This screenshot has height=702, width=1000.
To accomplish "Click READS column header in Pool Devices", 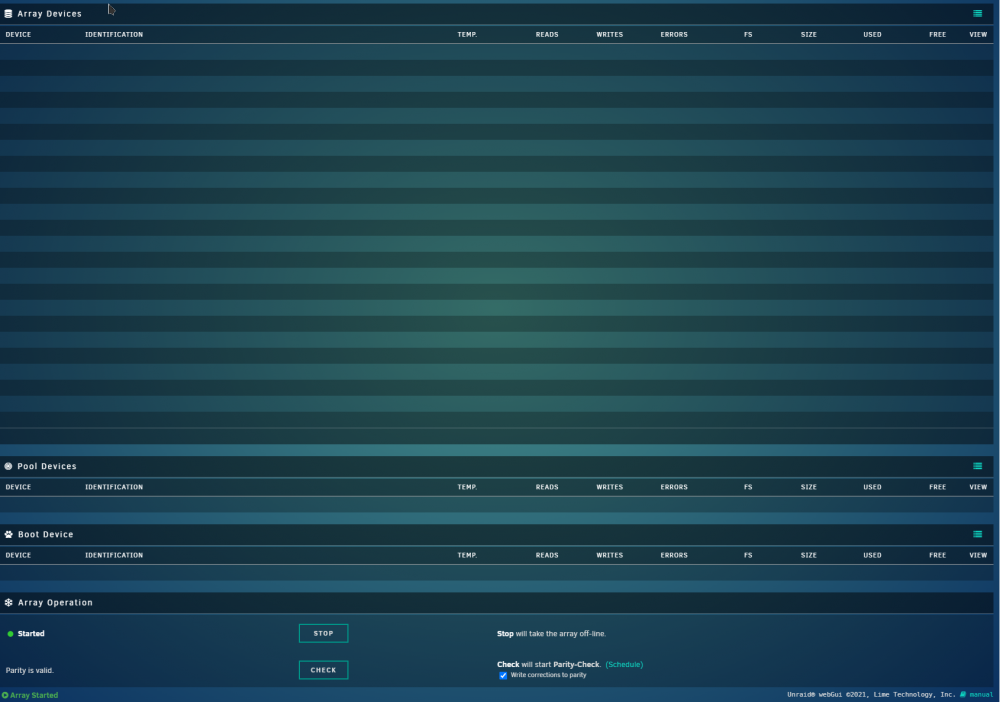I will coord(547,487).
